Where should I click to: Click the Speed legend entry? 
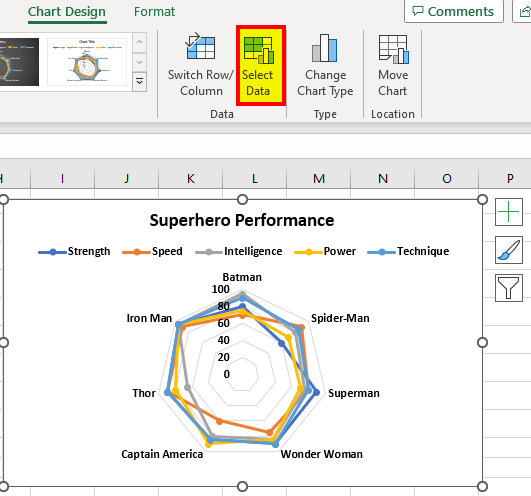point(152,251)
